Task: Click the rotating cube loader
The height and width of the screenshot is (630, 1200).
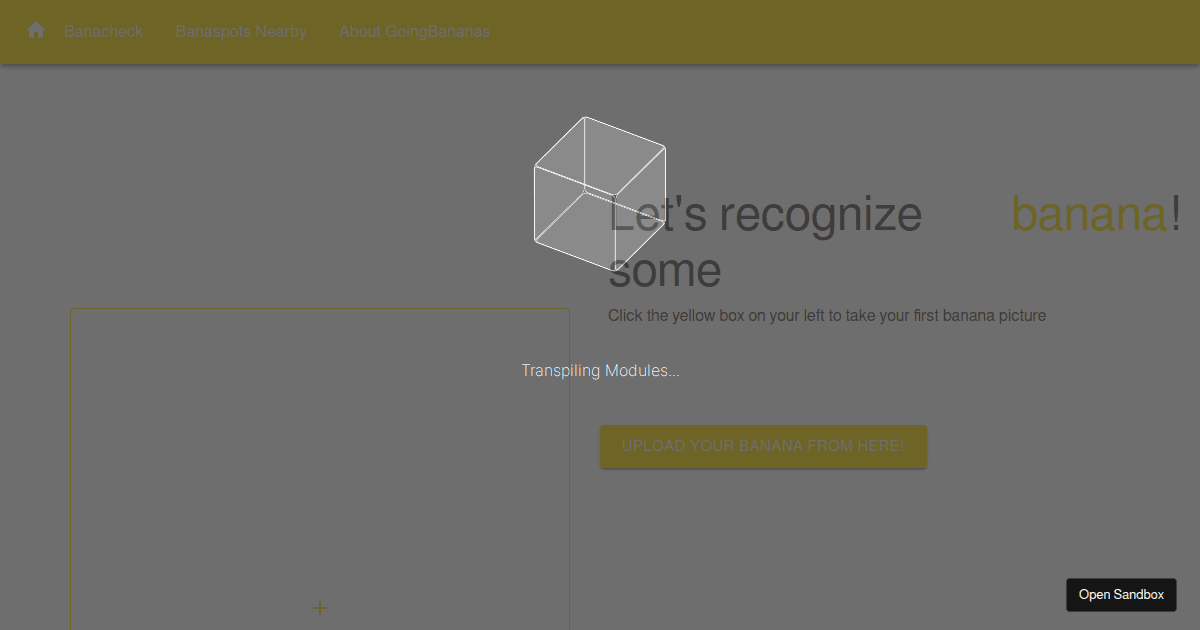Action: pyautogui.click(x=600, y=194)
